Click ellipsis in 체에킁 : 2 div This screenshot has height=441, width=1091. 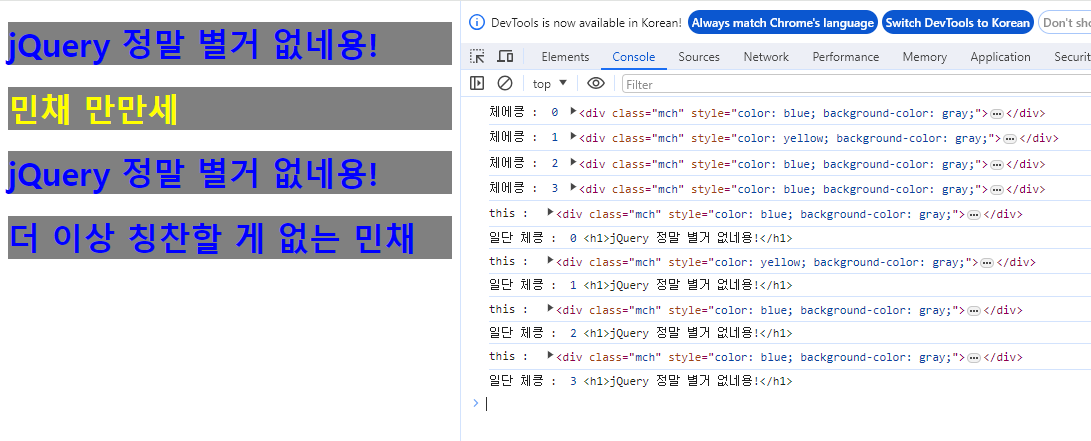point(996,164)
